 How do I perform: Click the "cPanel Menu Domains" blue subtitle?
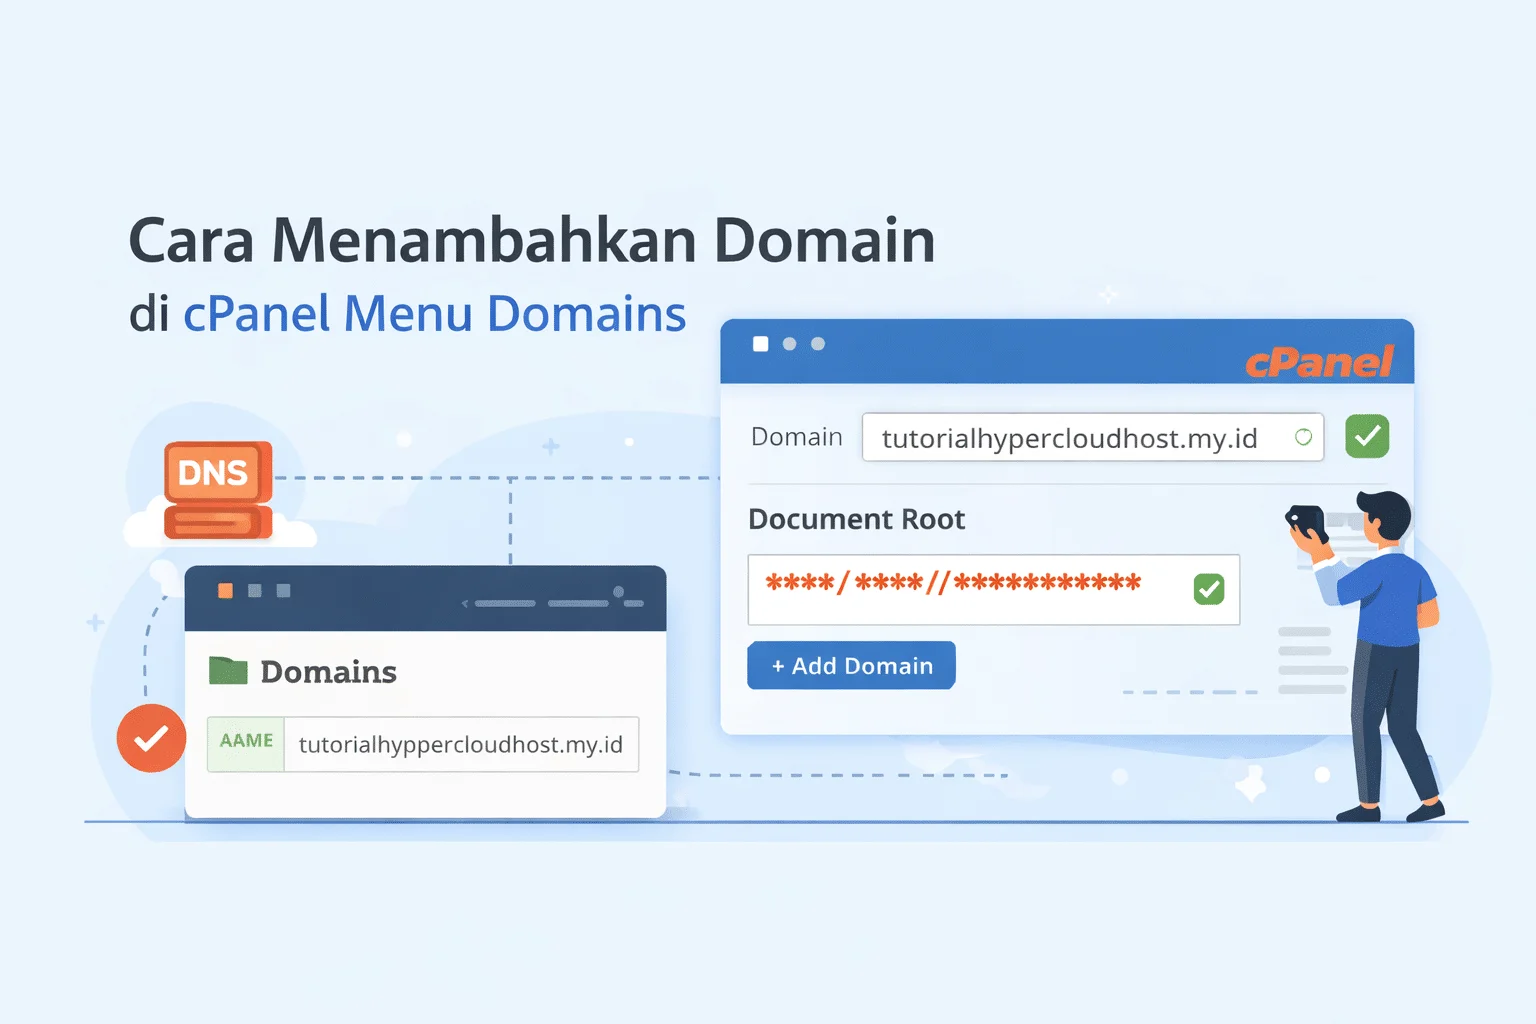click(435, 313)
